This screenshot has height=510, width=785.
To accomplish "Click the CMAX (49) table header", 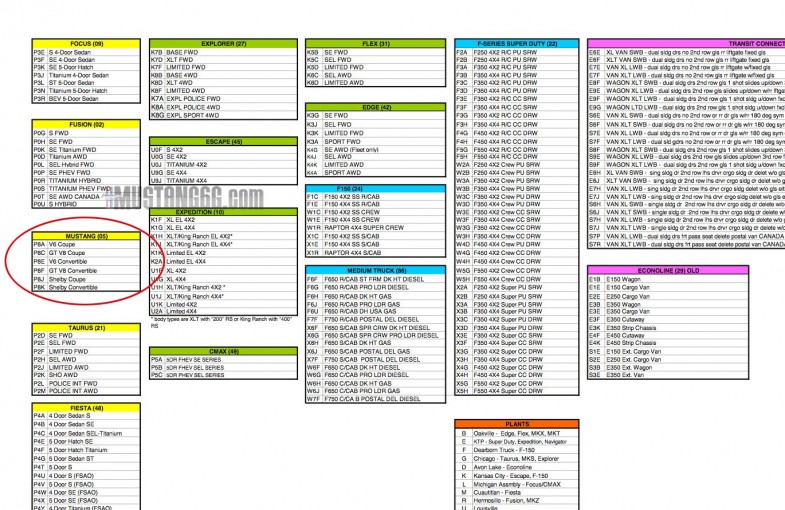I will pyautogui.click(x=223, y=351).
